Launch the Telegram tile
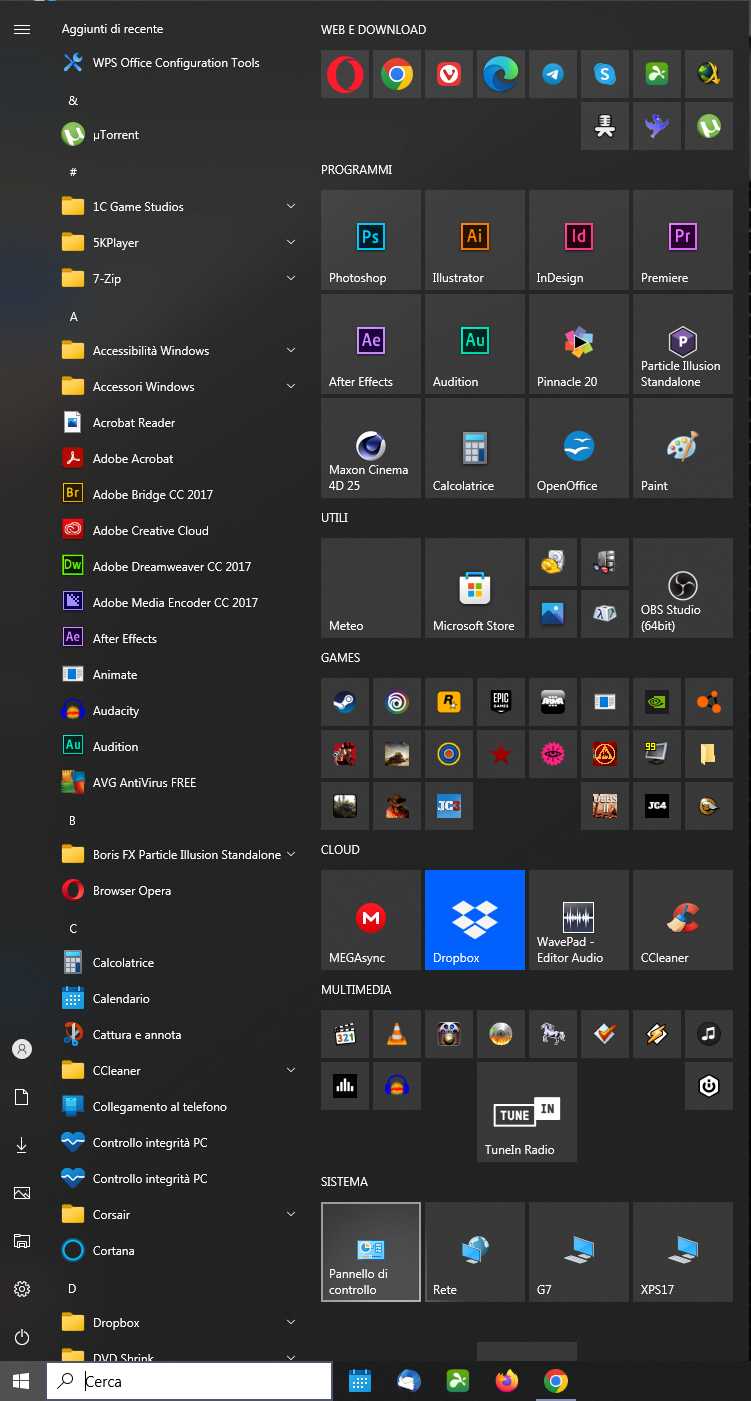The image size is (751, 1401). (553, 74)
